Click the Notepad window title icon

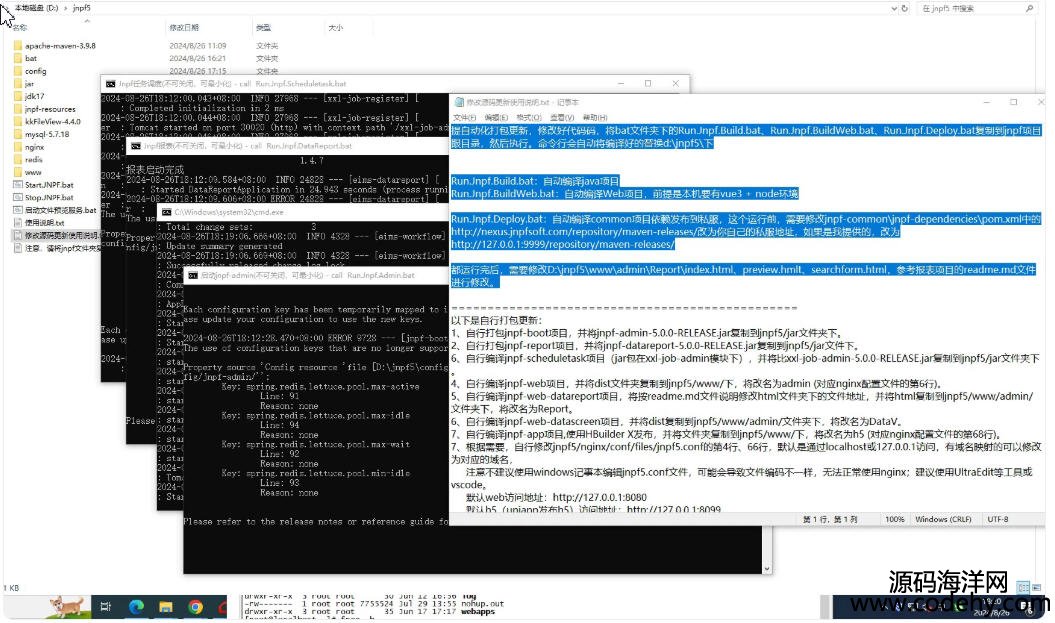pyautogui.click(x=459, y=102)
